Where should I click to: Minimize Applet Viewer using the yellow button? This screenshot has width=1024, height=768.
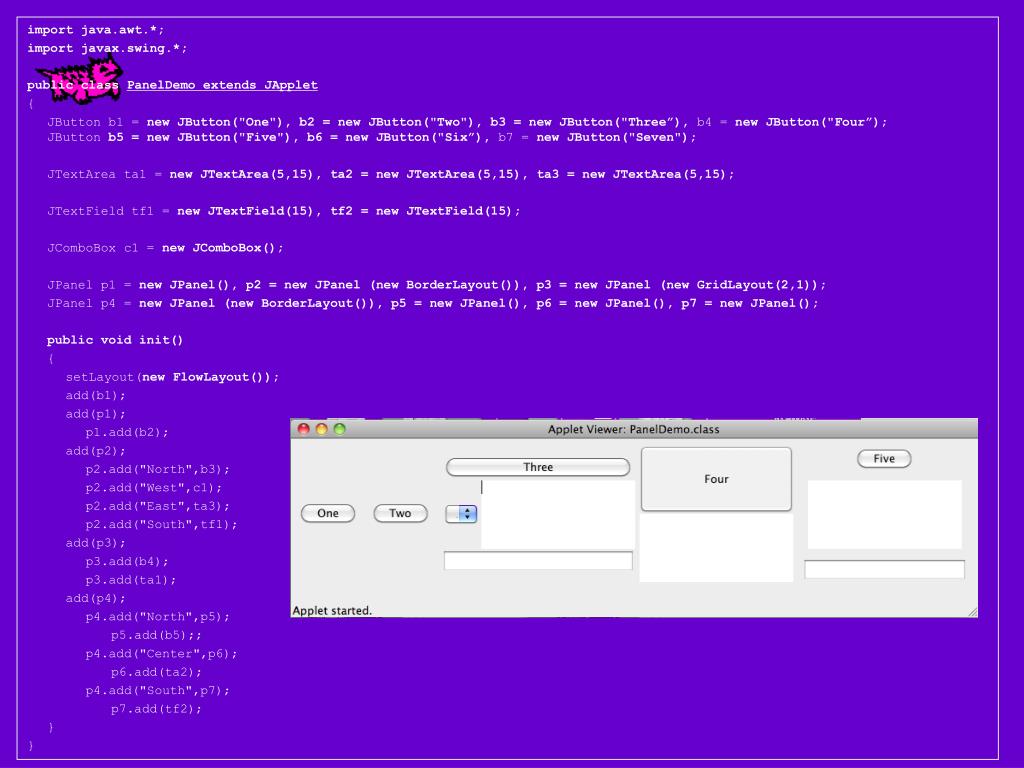321,429
